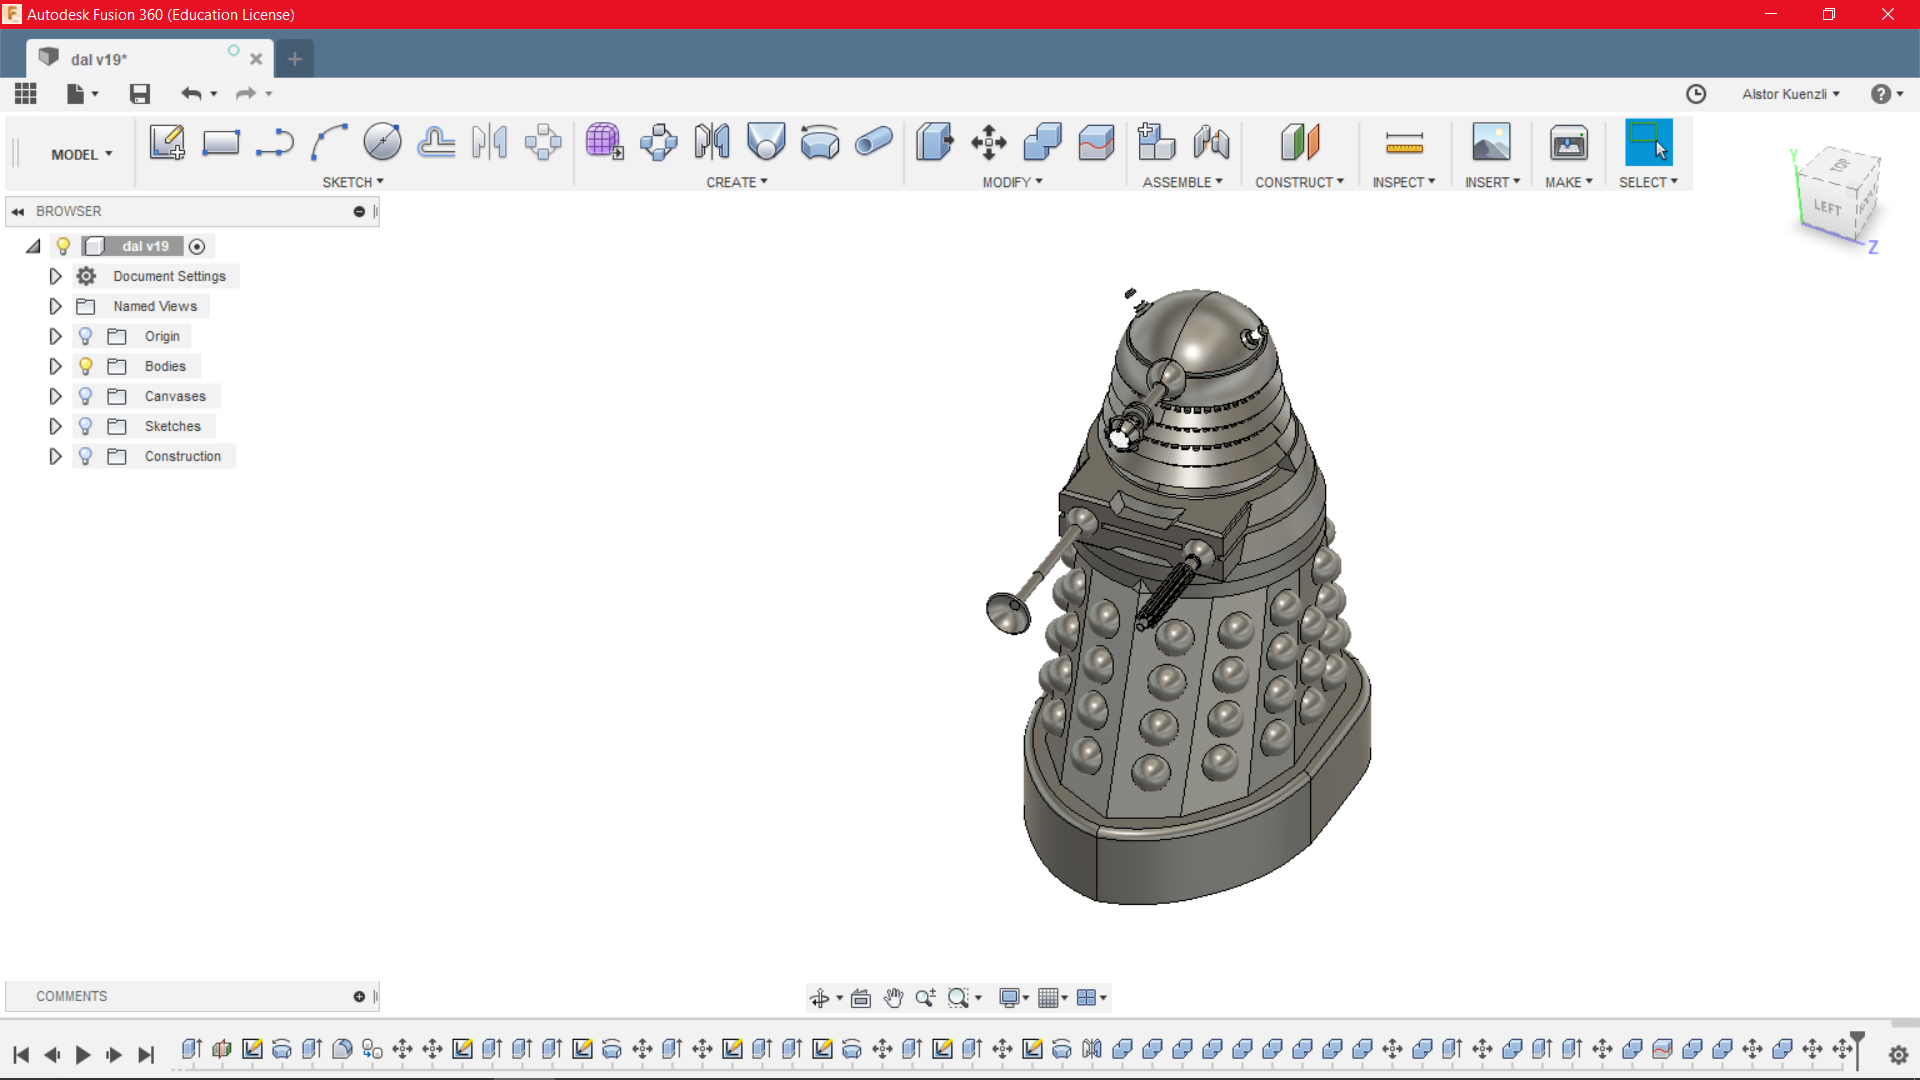This screenshot has height=1080, width=1920.
Task: Select the Measure tool icon
Action: pos(1404,145)
